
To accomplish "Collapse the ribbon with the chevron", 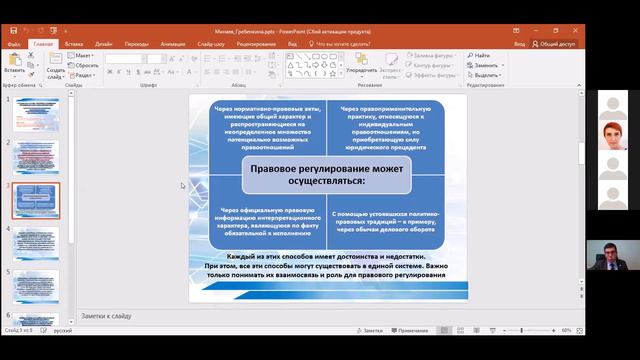I will click(x=579, y=85).
